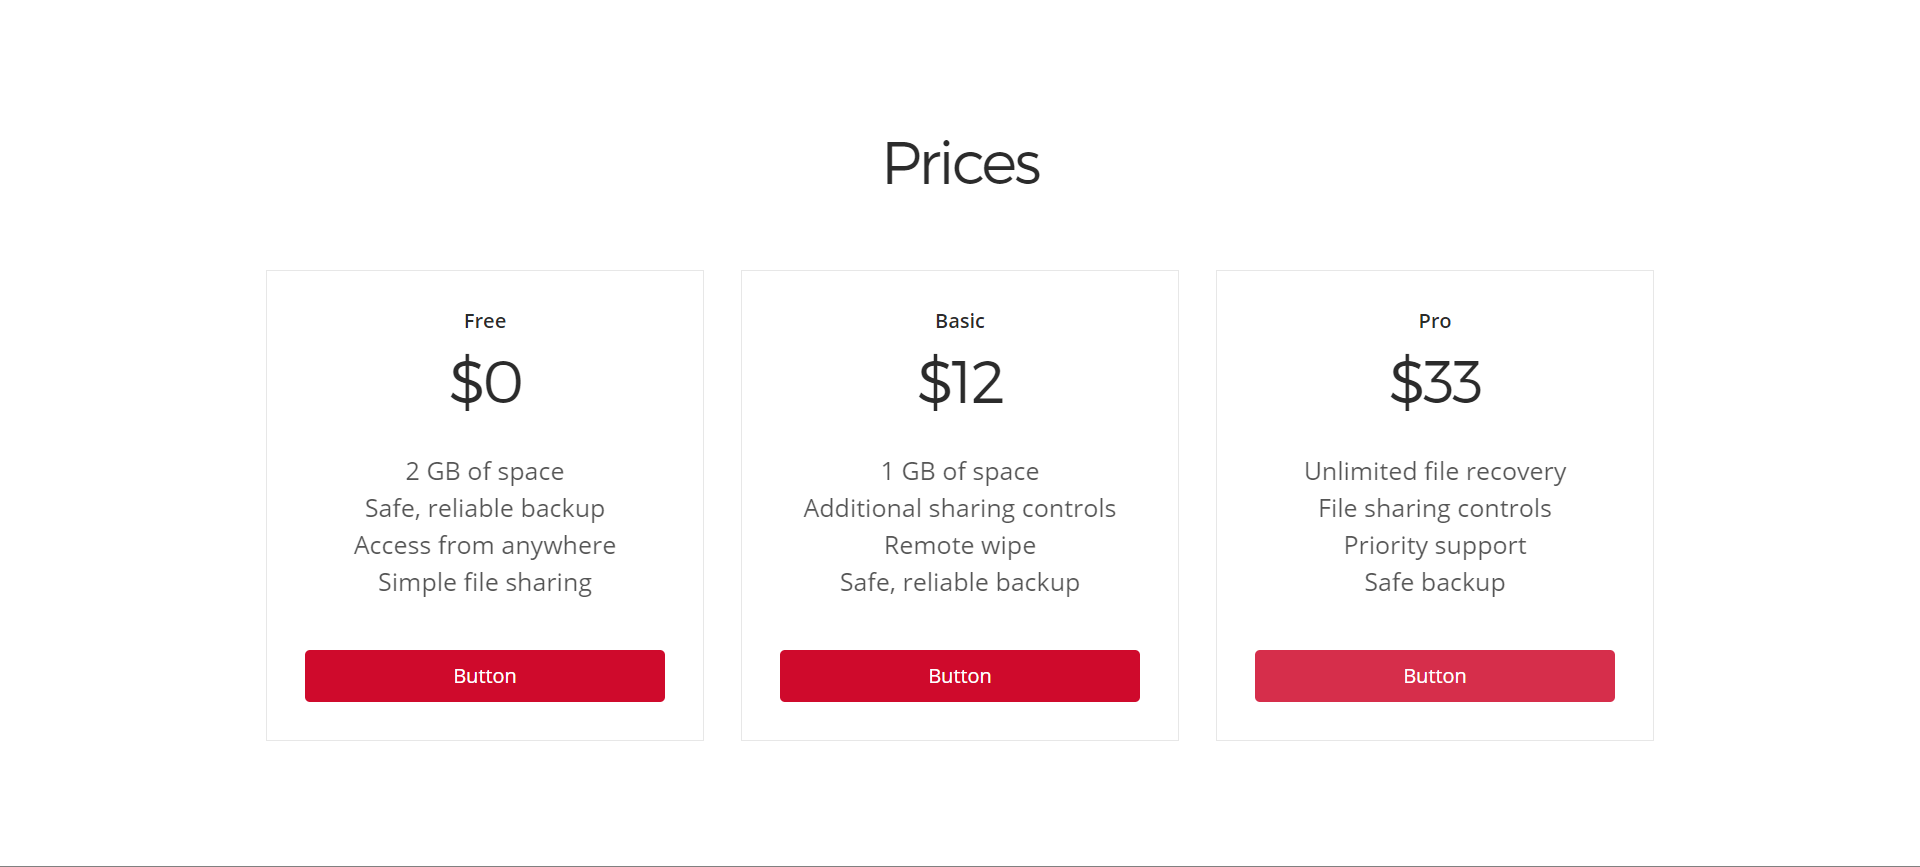Click the $12 price label
Viewport: 1920px width, 867px height.
click(960, 382)
